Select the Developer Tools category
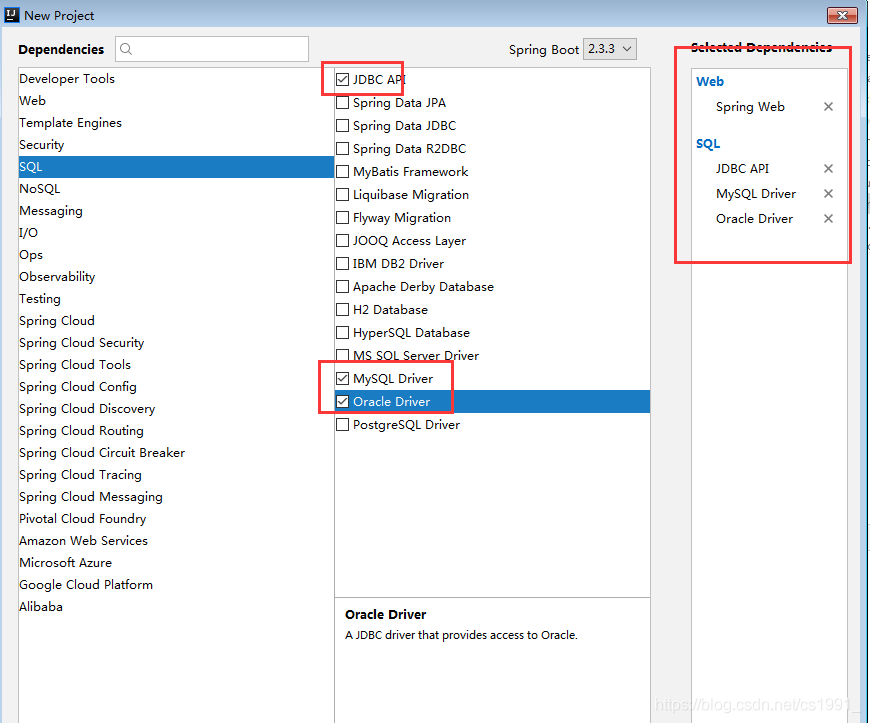The image size is (870, 723). click(x=176, y=79)
